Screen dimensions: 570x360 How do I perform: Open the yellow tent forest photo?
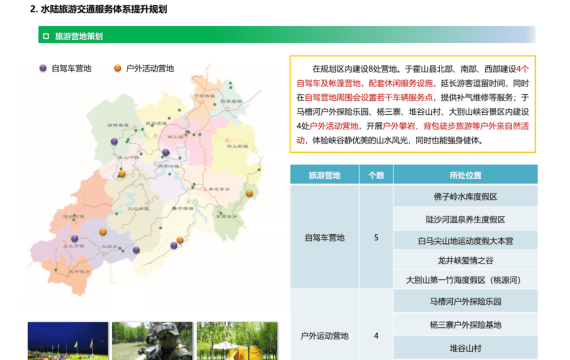click(237, 341)
